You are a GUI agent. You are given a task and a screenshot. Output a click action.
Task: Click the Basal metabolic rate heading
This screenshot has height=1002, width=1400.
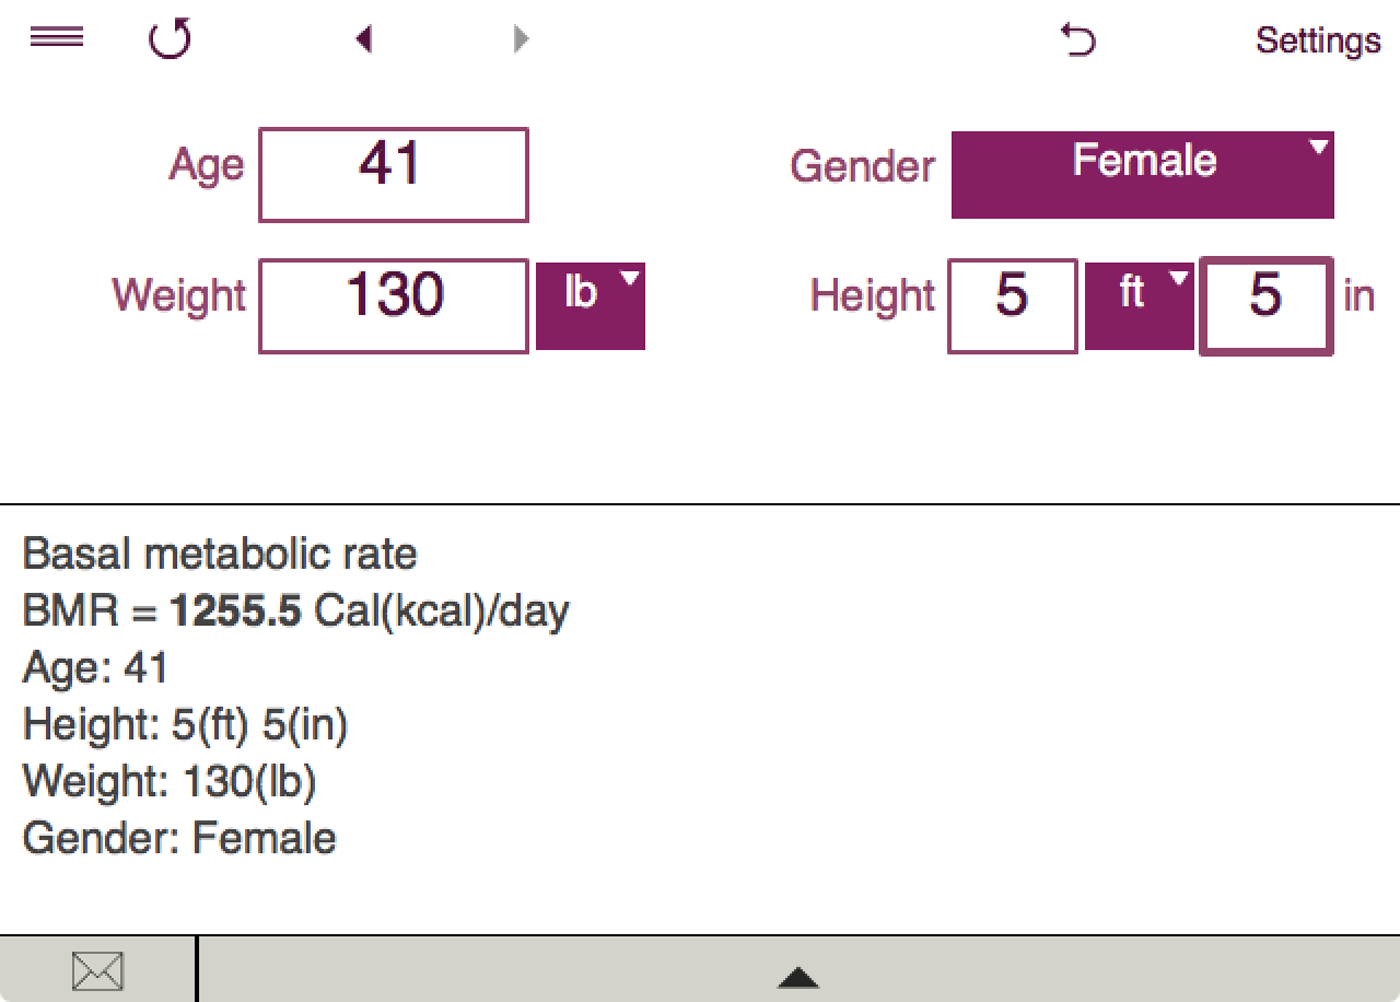pos(220,554)
